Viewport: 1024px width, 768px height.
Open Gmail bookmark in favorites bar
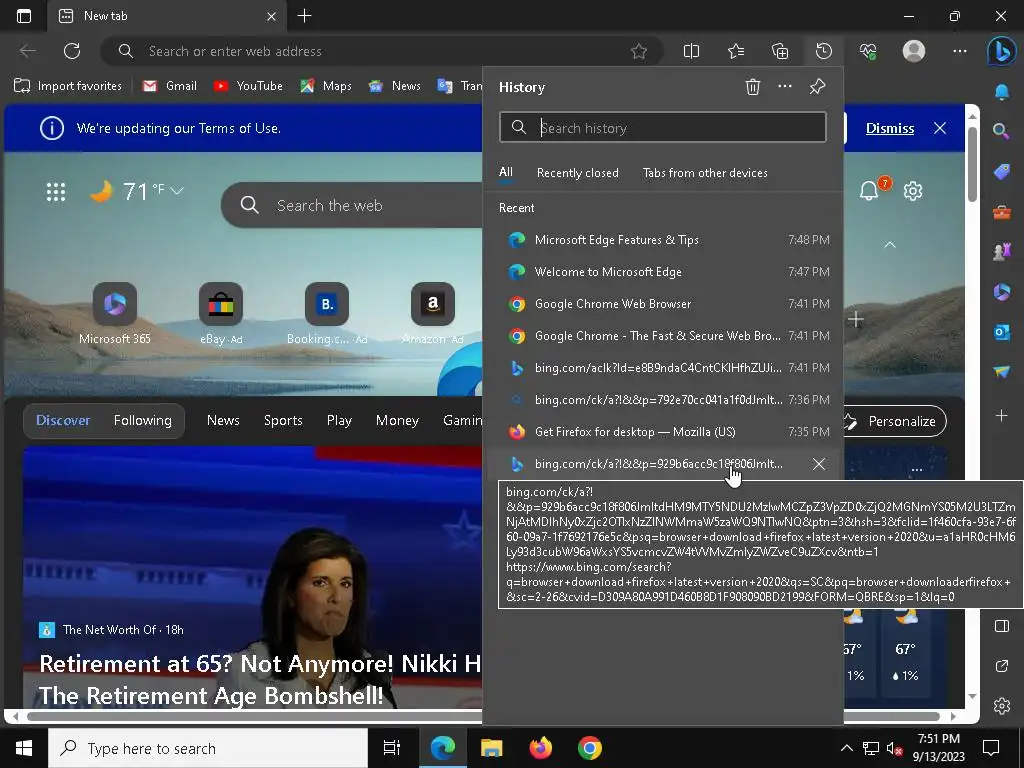[x=169, y=86]
